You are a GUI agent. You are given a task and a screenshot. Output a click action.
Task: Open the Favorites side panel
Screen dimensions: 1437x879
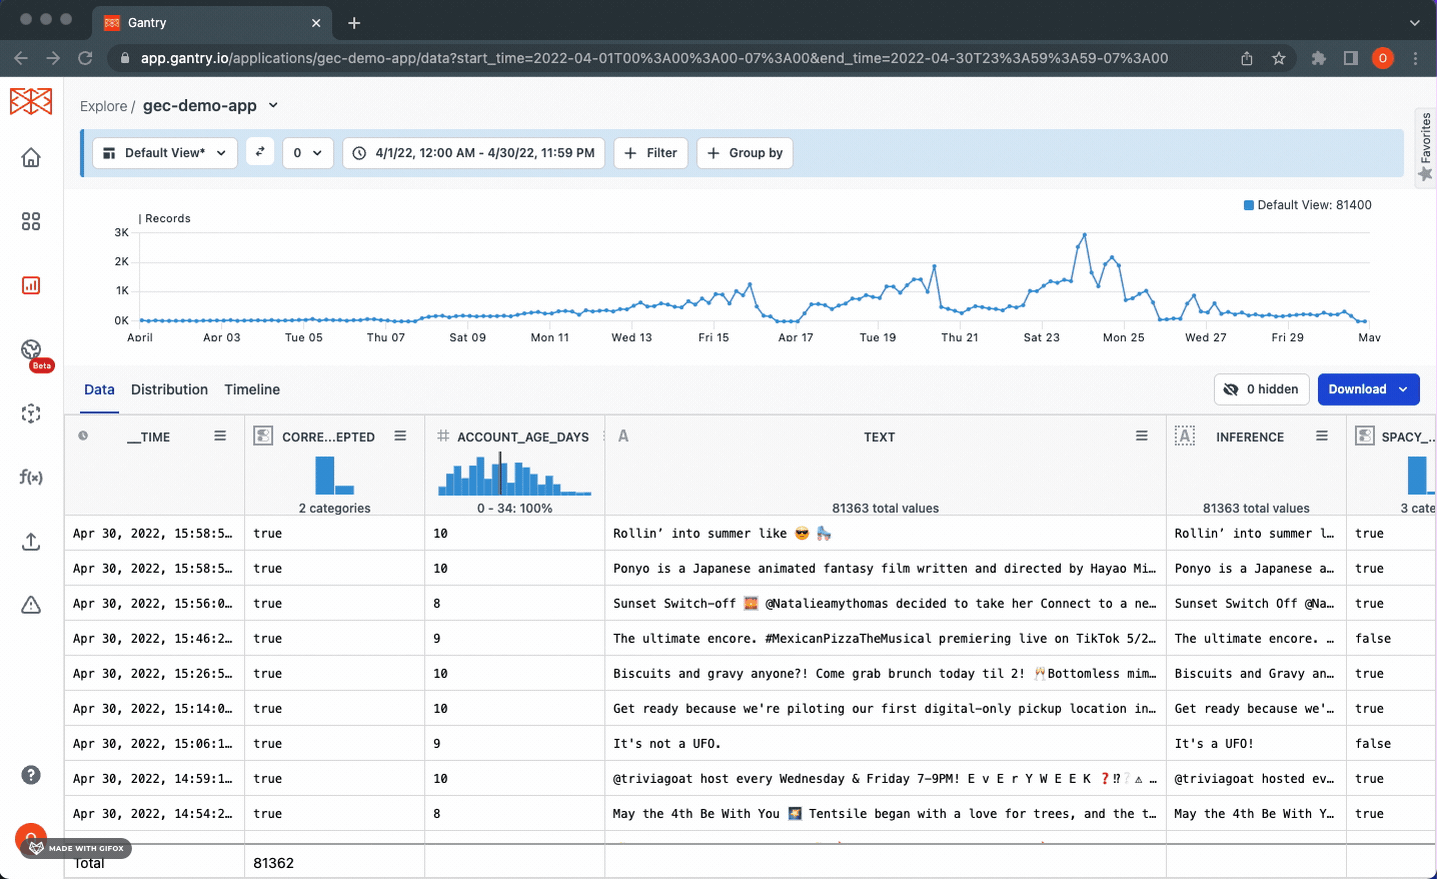1425,146
